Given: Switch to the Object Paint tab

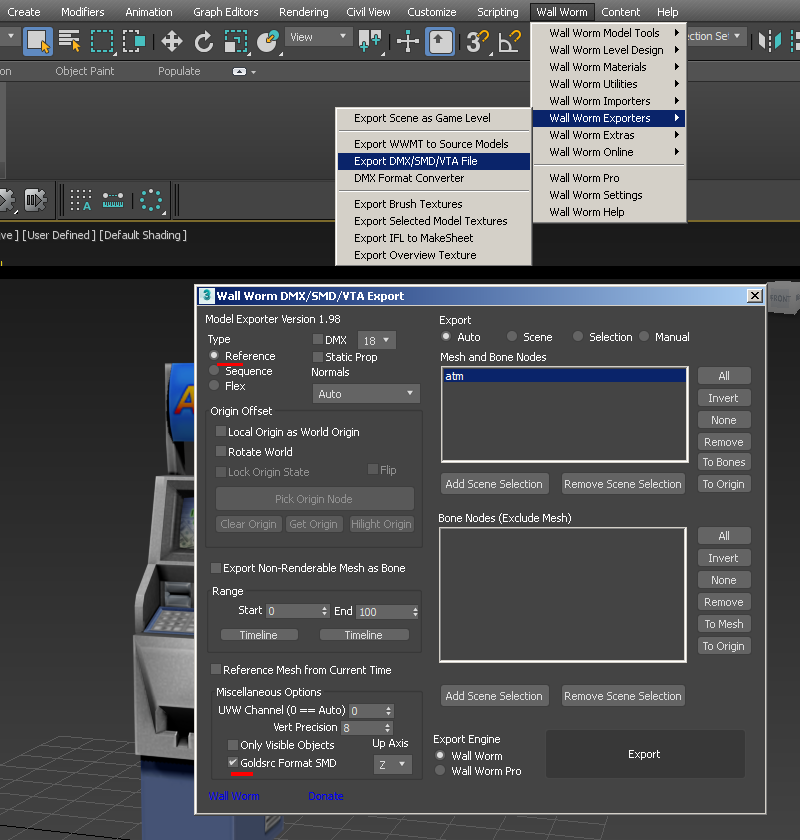Looking at the screenshot, I should (85, 71).
